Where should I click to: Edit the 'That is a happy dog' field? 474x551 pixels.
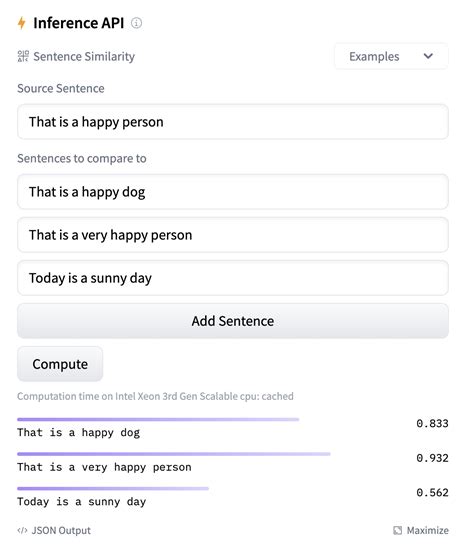(233, 192)
